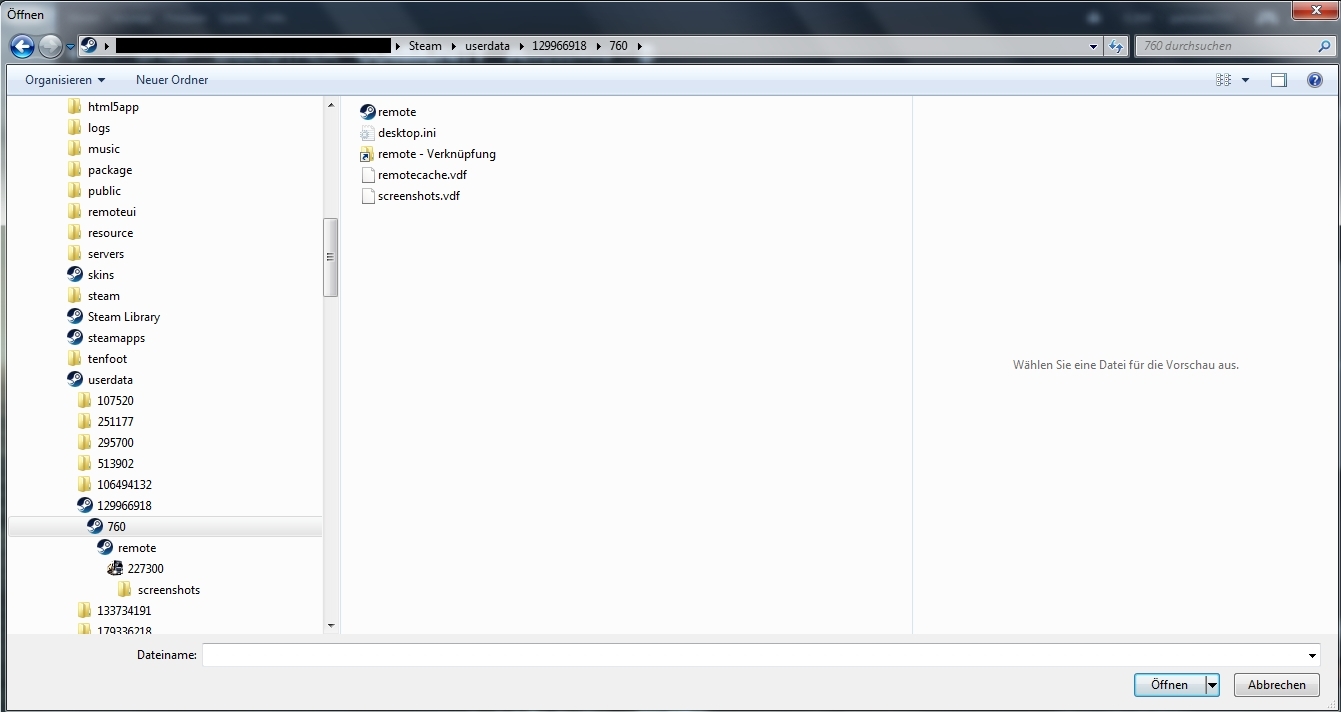Viewport: 1341px width, 712px height.
Task: Expand subfolders arrow after Steam in path
Action: (453, 46)
